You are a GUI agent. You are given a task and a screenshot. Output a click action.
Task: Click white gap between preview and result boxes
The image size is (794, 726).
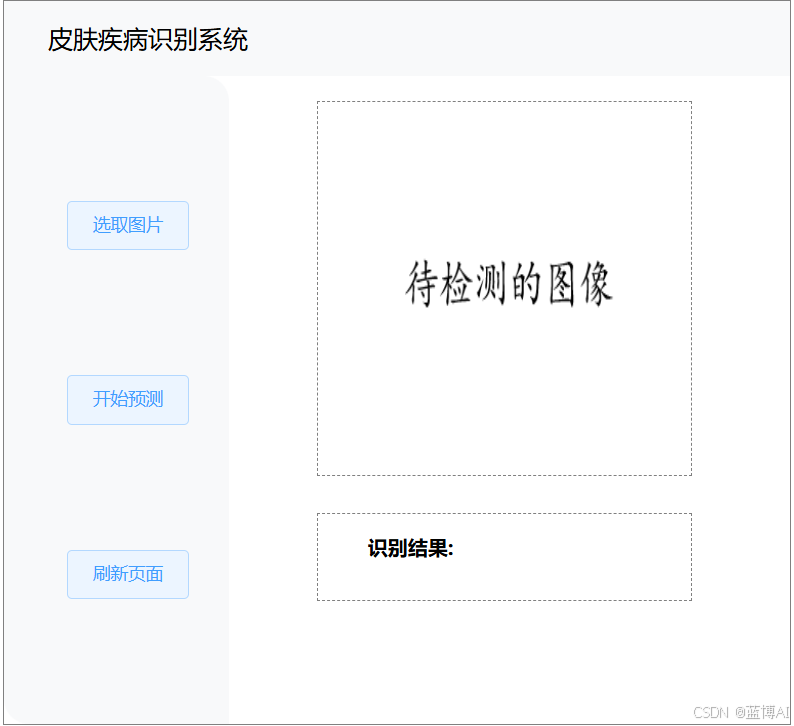coord(504,494)
